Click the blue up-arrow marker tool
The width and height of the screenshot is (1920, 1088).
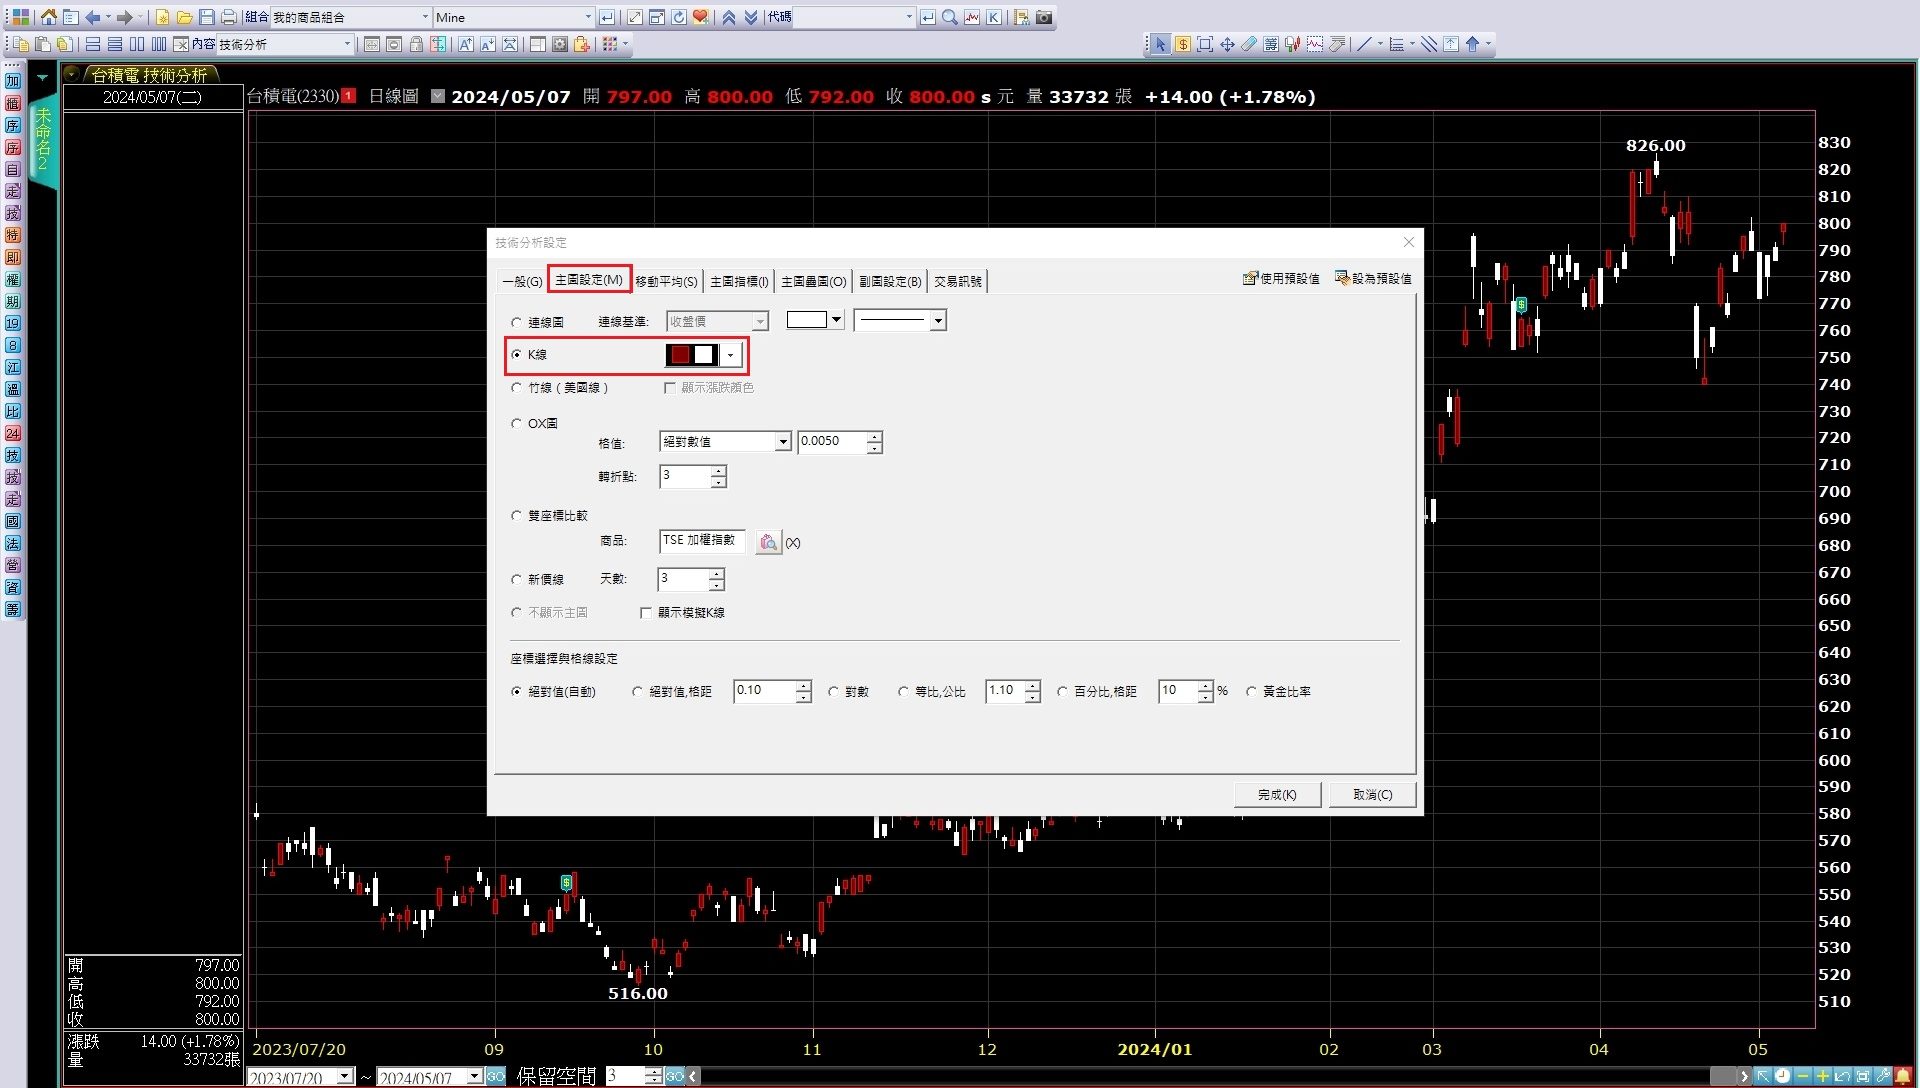[1473, 44]
